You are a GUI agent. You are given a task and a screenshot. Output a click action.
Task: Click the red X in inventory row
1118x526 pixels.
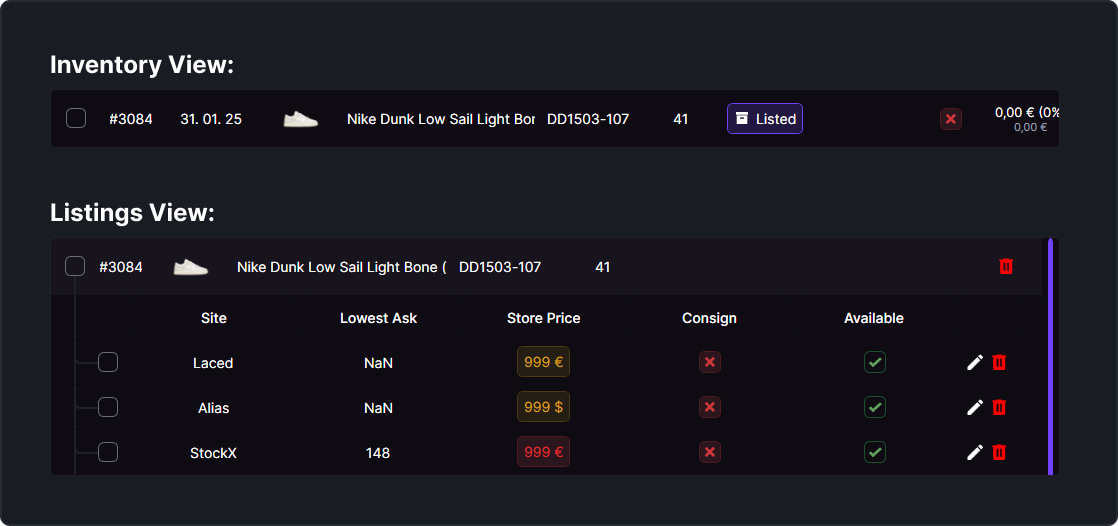click(x=951, y=119)
